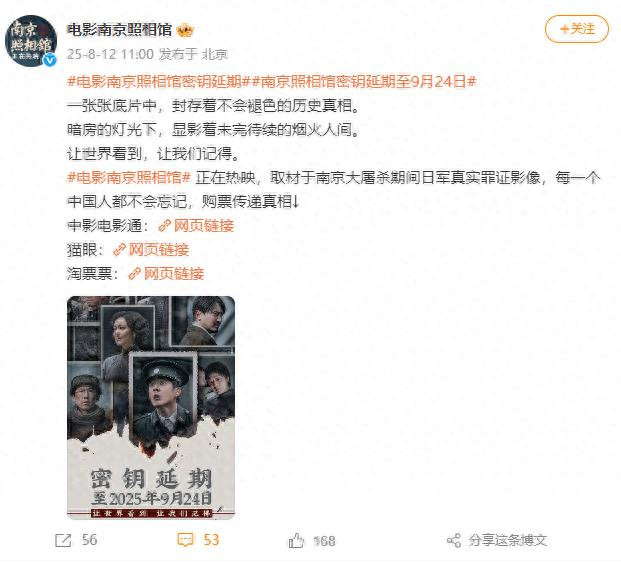621x564 pixels.
Task: Enlarge the 密钥延期 movie poster image
Action: coord(151,408)
